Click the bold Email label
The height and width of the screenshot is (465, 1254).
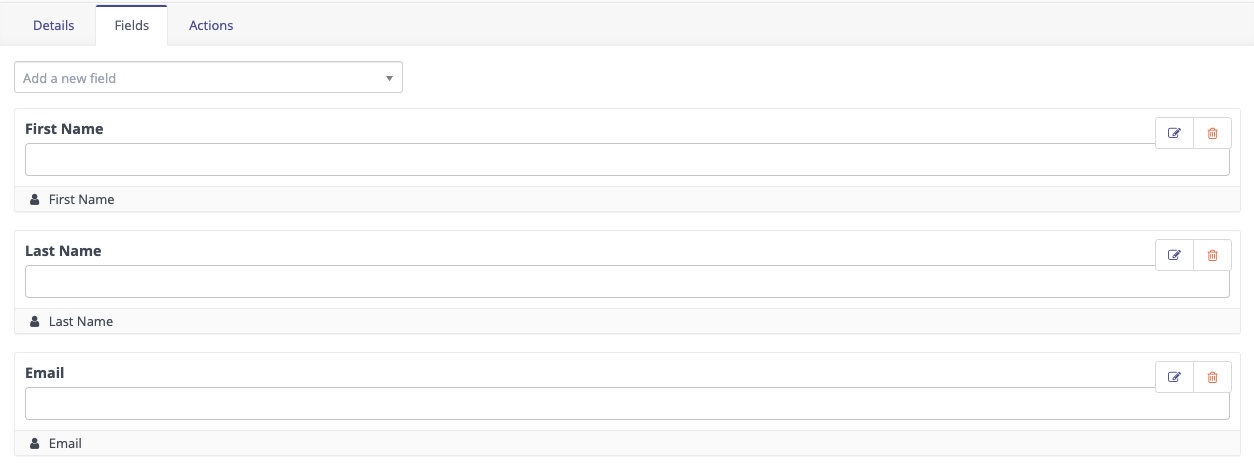[x=45, y=373]
